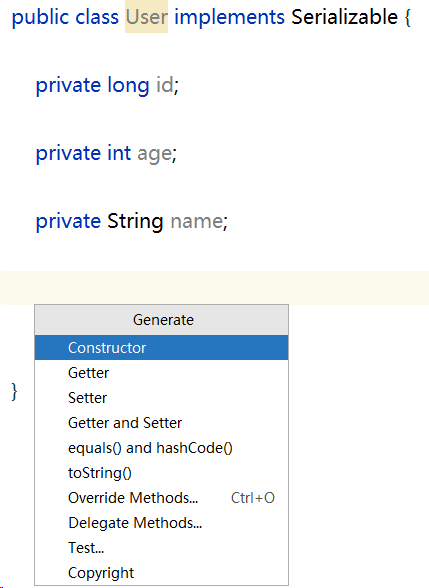This screenshot has height=588, width=429.
Task: Choose toString() generation entry
Action: pyautogui.click(x=161, y=473)
